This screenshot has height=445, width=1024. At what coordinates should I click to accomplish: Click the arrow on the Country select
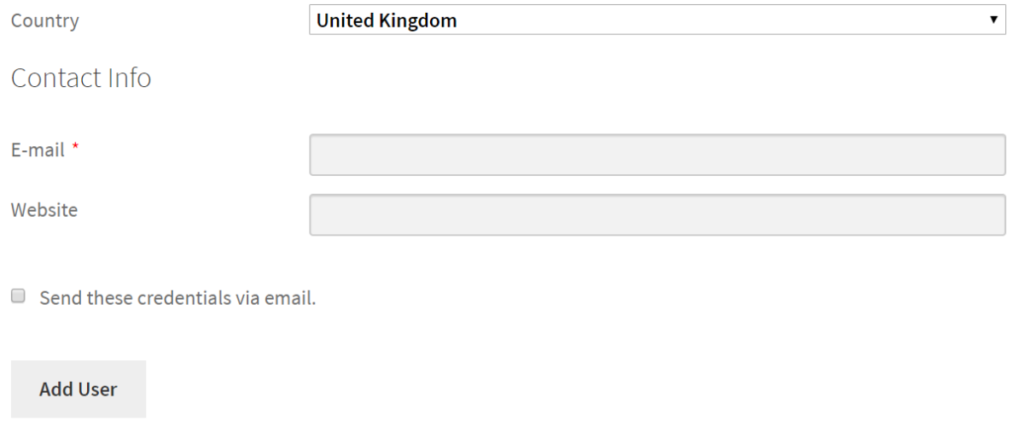point(993,20)
